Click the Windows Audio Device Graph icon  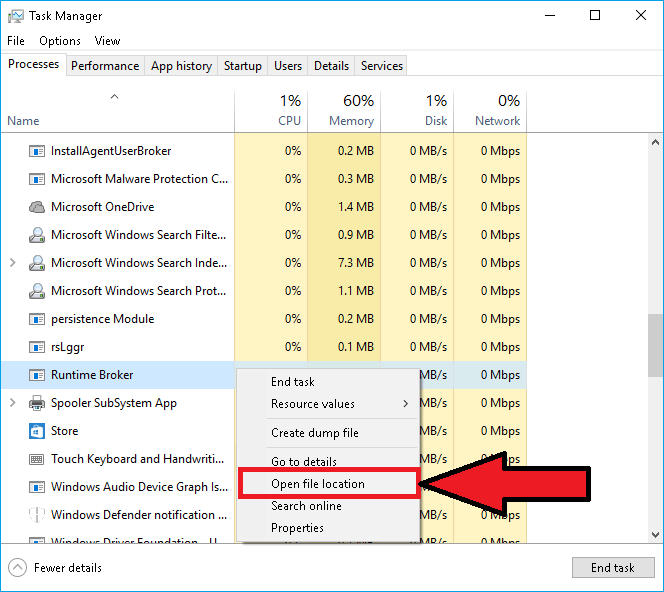(x=37, y=487)
